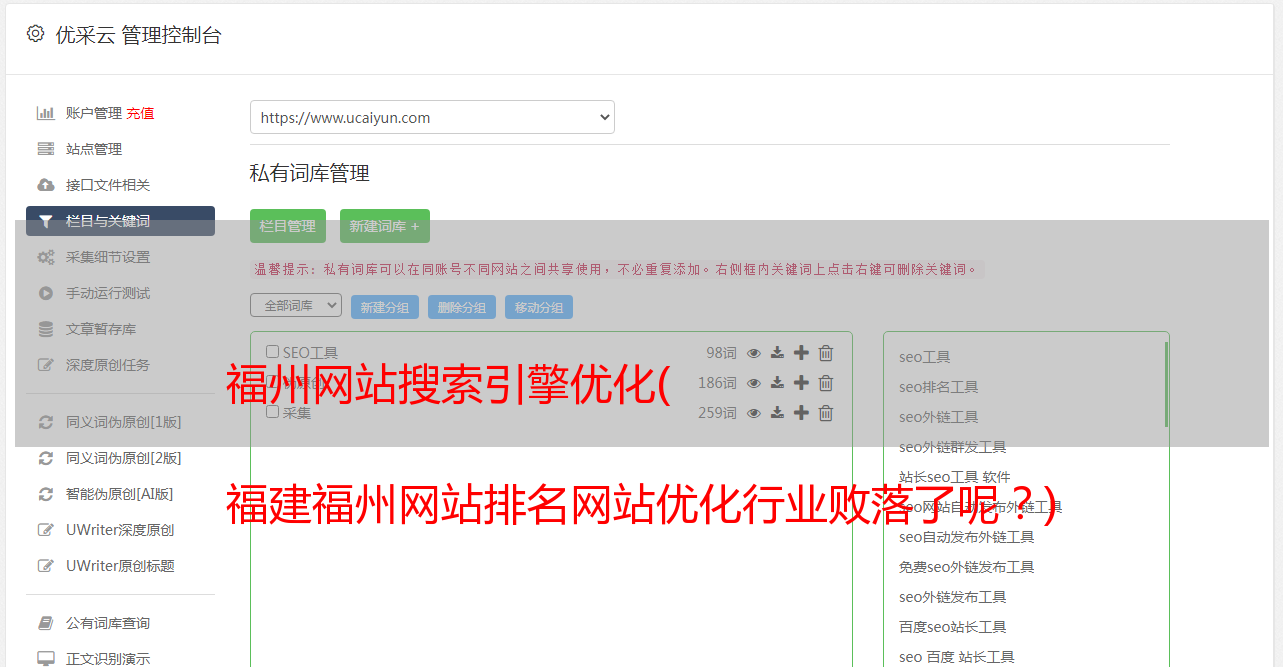
Task: View SEO工具 keywords with the eye icon
Action: pos(754,353)
